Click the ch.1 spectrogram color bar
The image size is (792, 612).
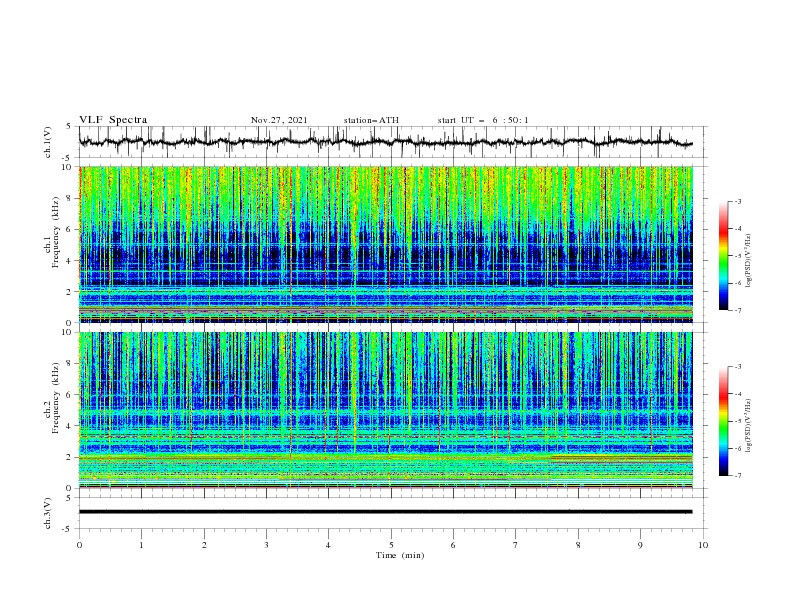(x=724, y=256)
